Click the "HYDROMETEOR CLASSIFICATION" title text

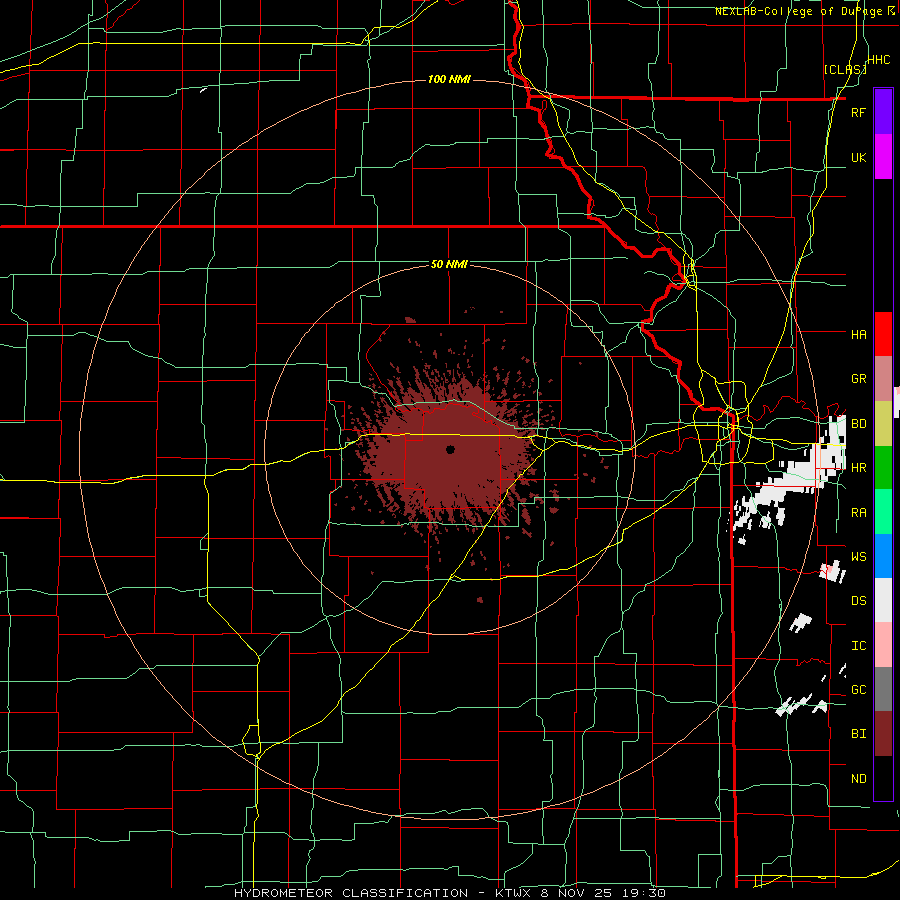351,893
